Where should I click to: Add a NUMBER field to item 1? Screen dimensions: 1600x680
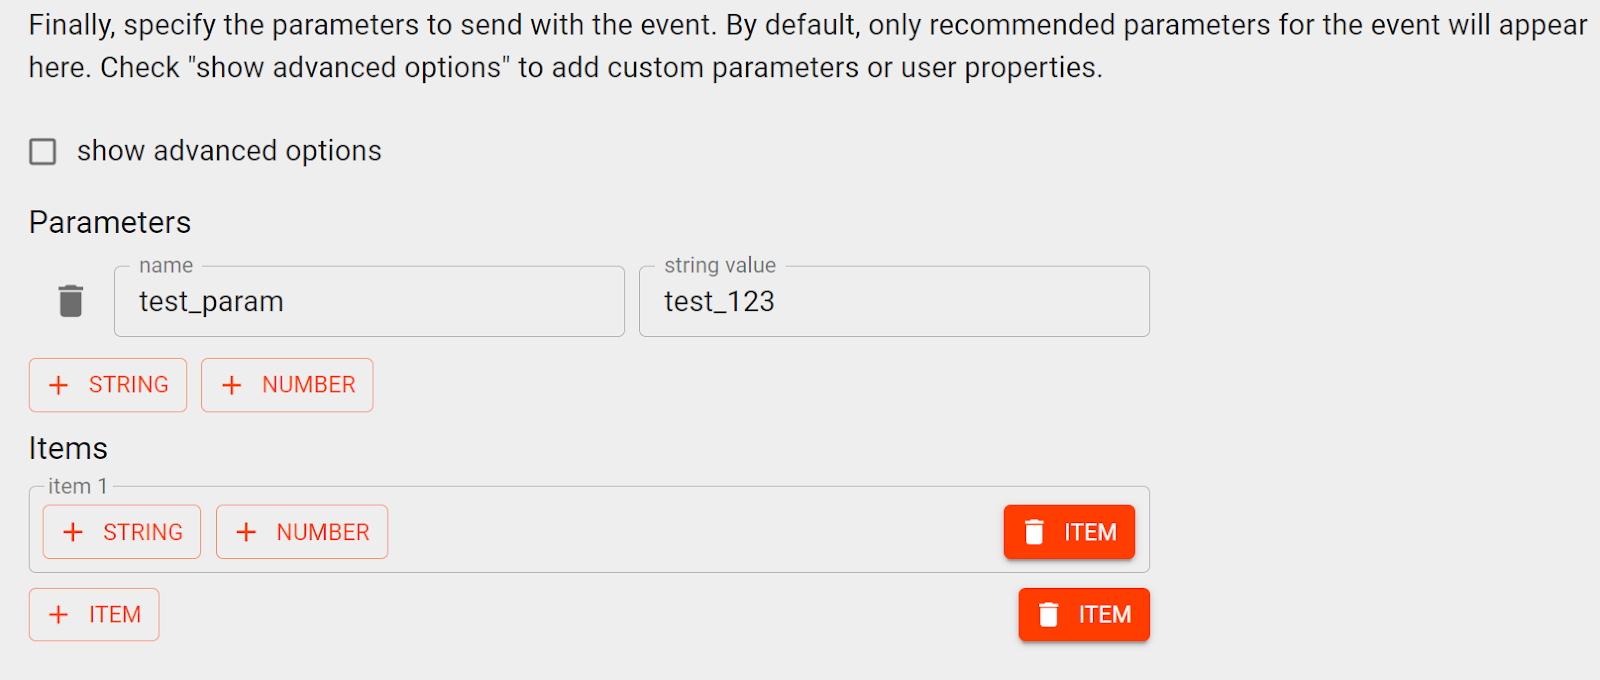(302, 532)
